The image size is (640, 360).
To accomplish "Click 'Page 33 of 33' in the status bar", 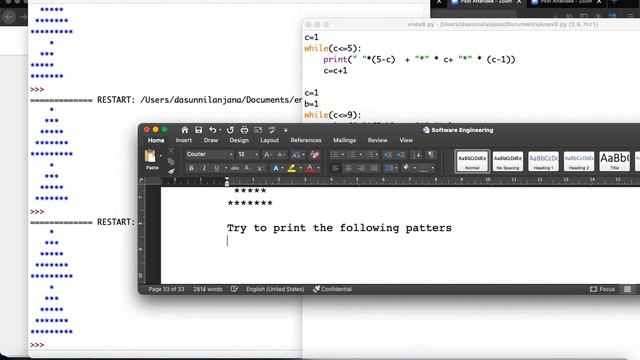I will 166,289.
